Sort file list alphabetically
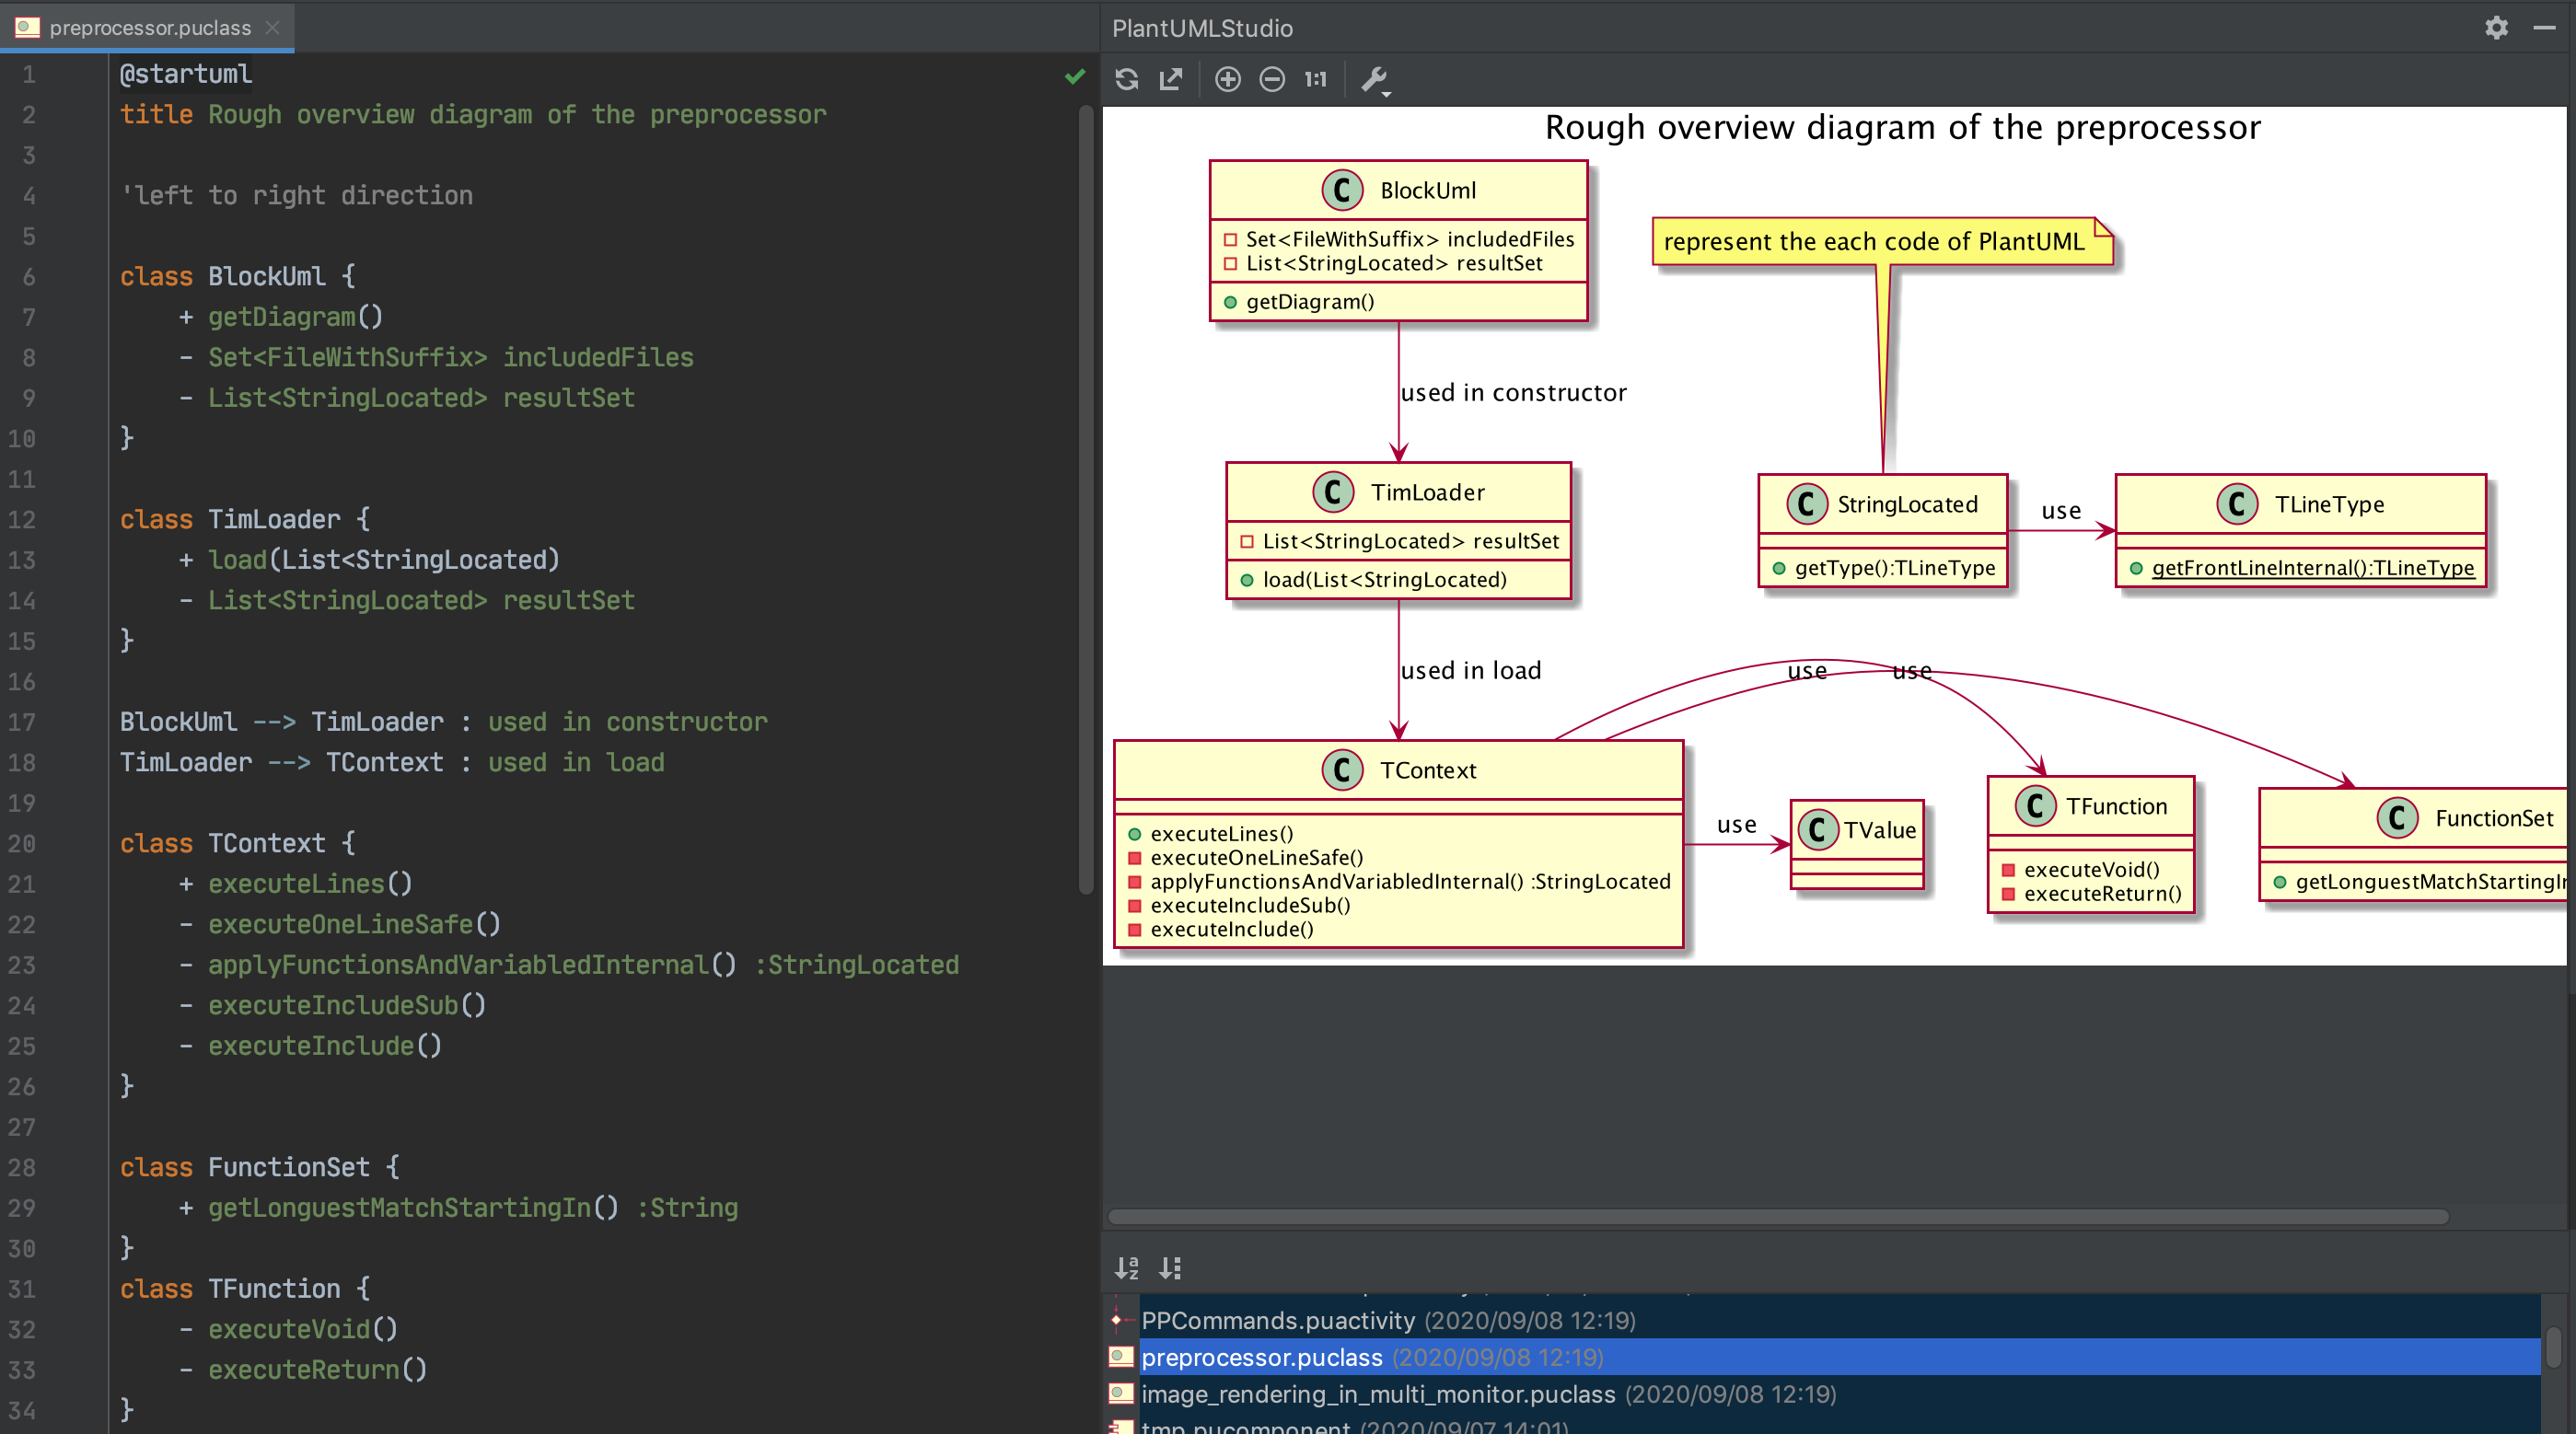Screen dimensions: 2576x1434 [x=1127, y=1268]
